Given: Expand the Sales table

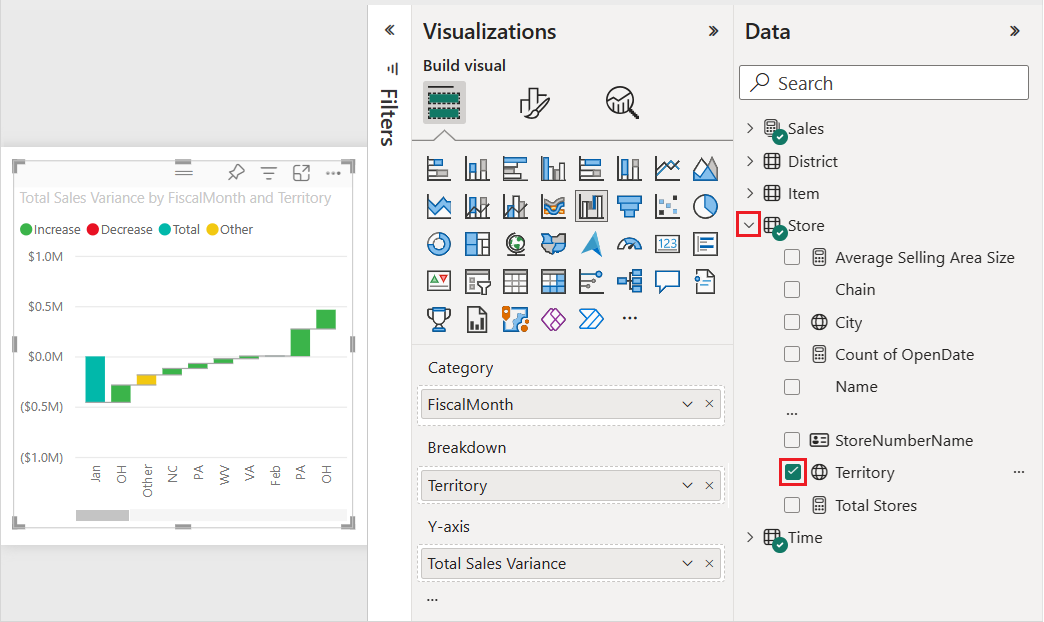Looking at the screenshot, I should click(749, 128).
